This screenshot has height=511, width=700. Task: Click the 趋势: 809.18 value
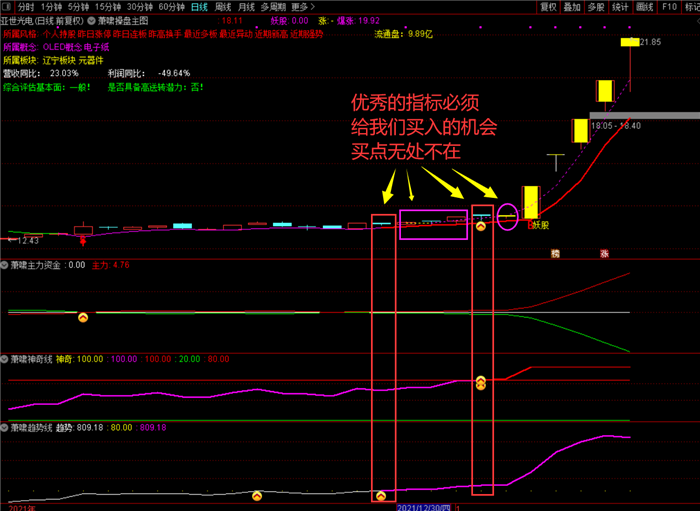(79, 428)
